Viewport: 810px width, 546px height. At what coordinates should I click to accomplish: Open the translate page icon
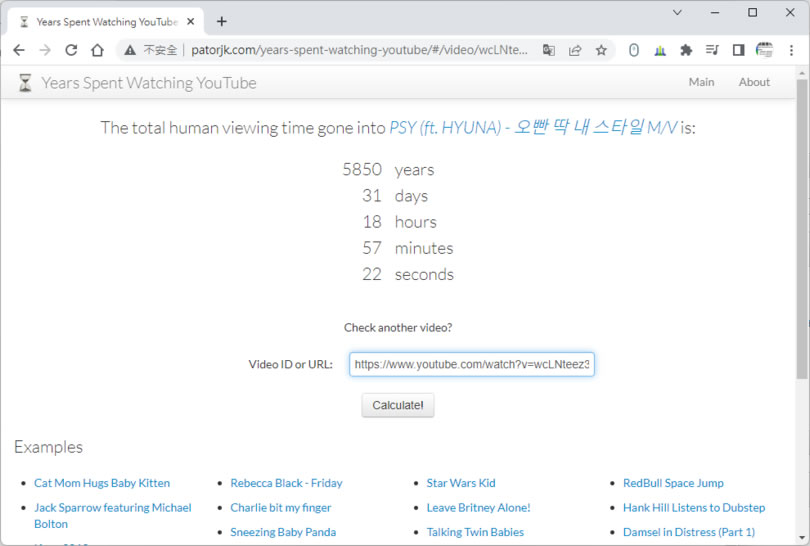pyautogui.click(x=549, y=50)
